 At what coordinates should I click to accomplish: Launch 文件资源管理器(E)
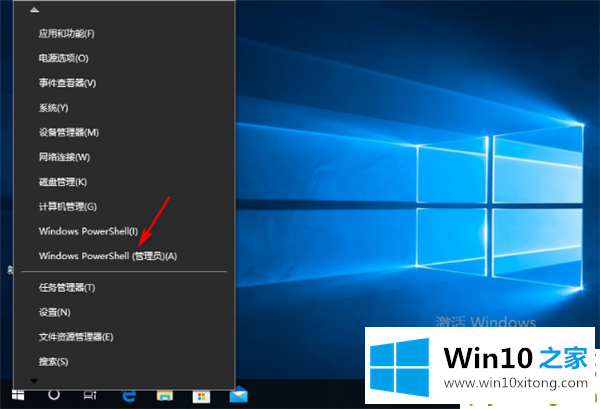[124, 337]
